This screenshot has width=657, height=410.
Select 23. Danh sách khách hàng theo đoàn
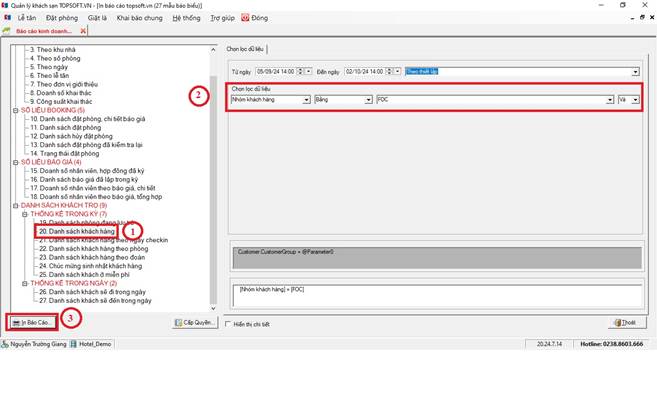coord(92,258)
